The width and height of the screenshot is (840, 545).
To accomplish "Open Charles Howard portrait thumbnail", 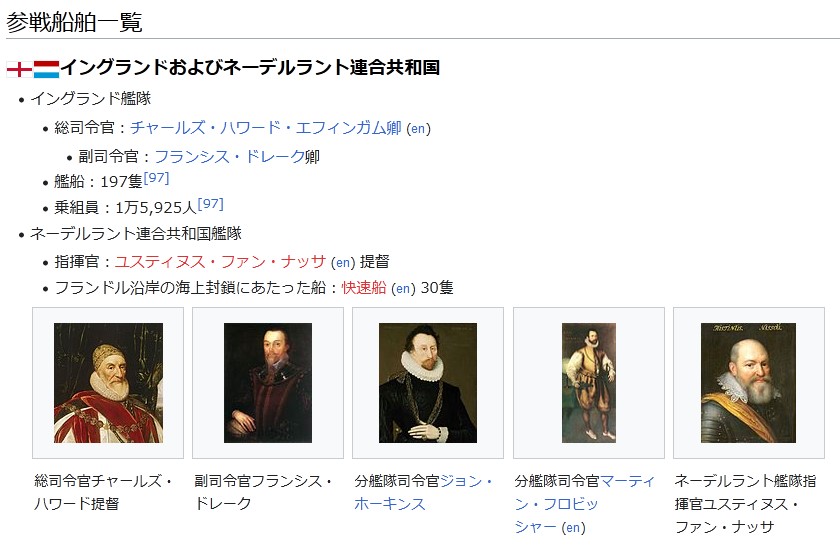I will tap(108, 383).
